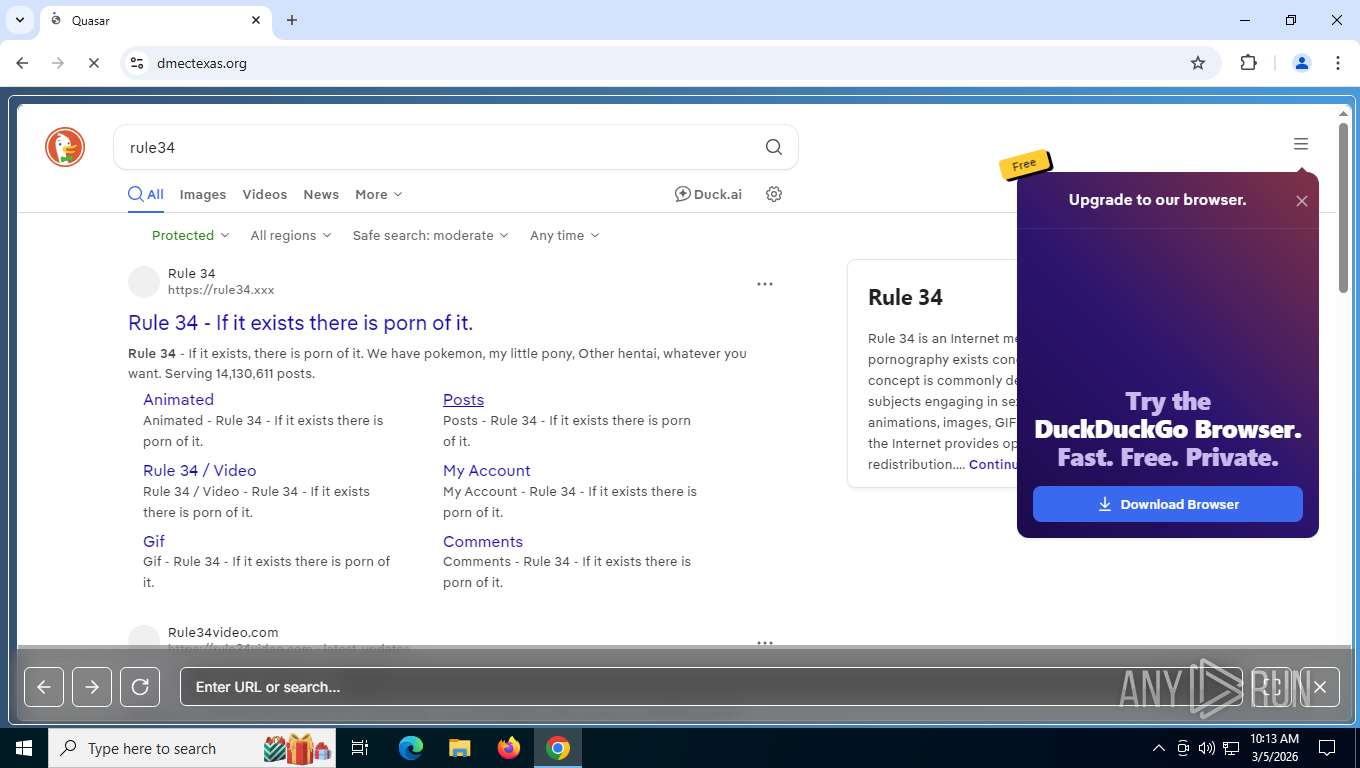This screenshot has width=1360, height=768.
Task: Open Chrome three-dot menu
Action: coord(1338,63)
